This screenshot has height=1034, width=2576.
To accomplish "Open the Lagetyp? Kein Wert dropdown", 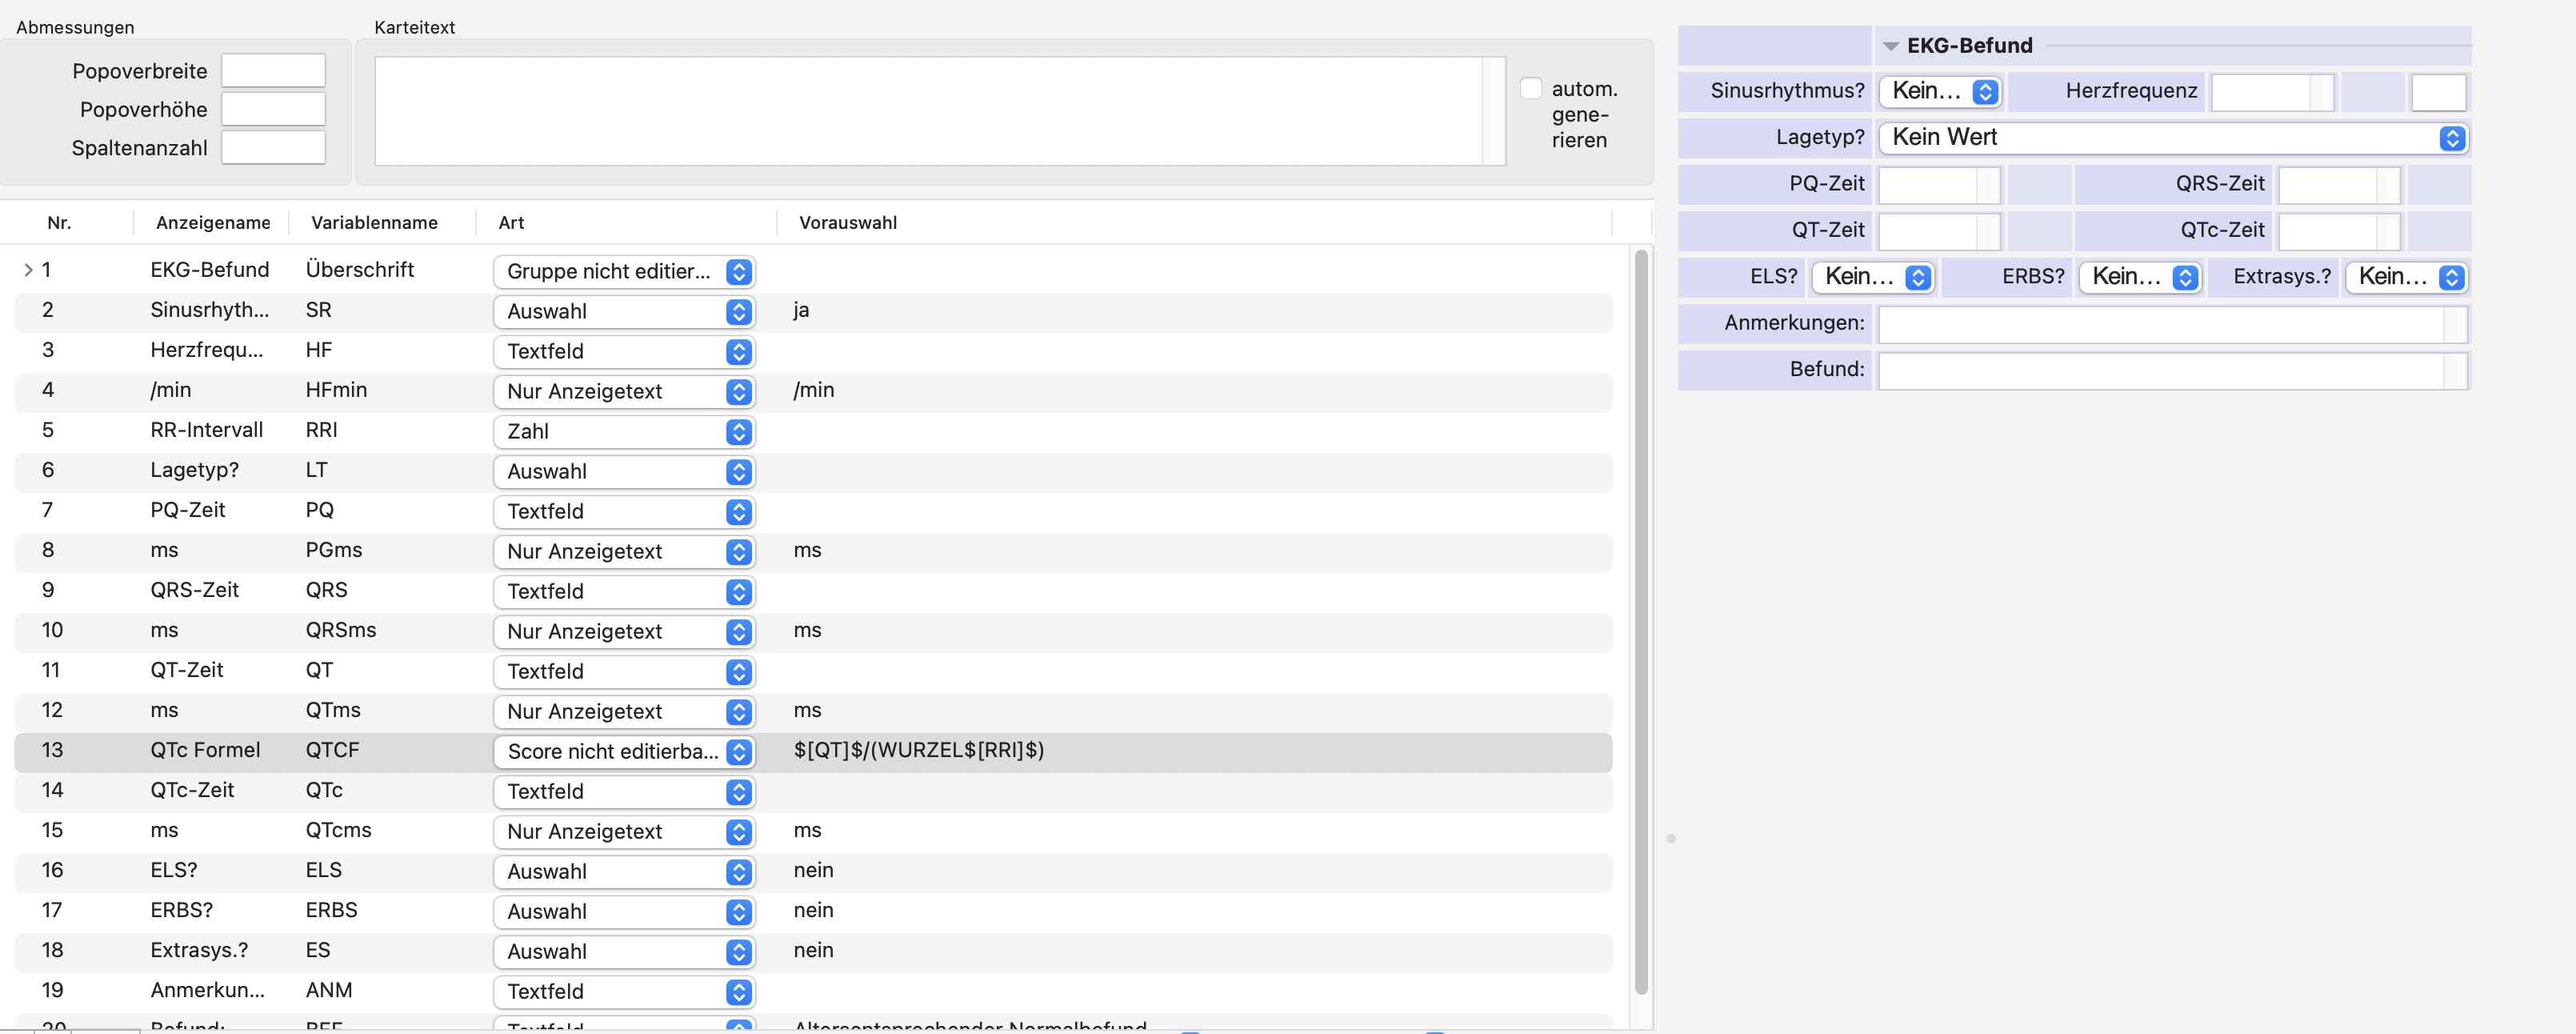I will tap(2173, 138).
